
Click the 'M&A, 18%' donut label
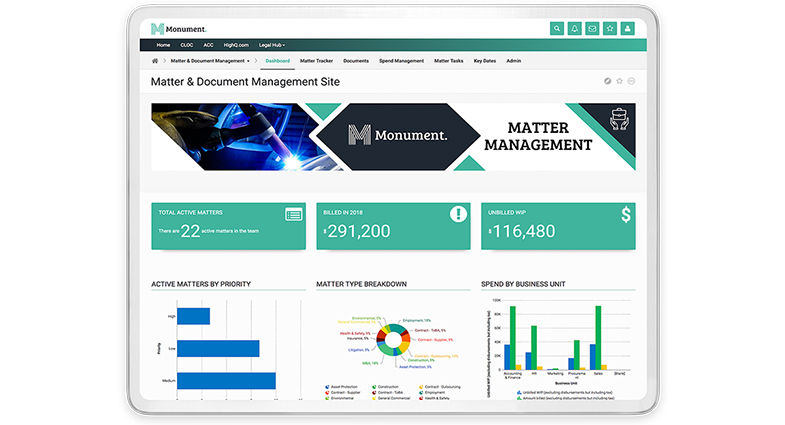point(370,363)
